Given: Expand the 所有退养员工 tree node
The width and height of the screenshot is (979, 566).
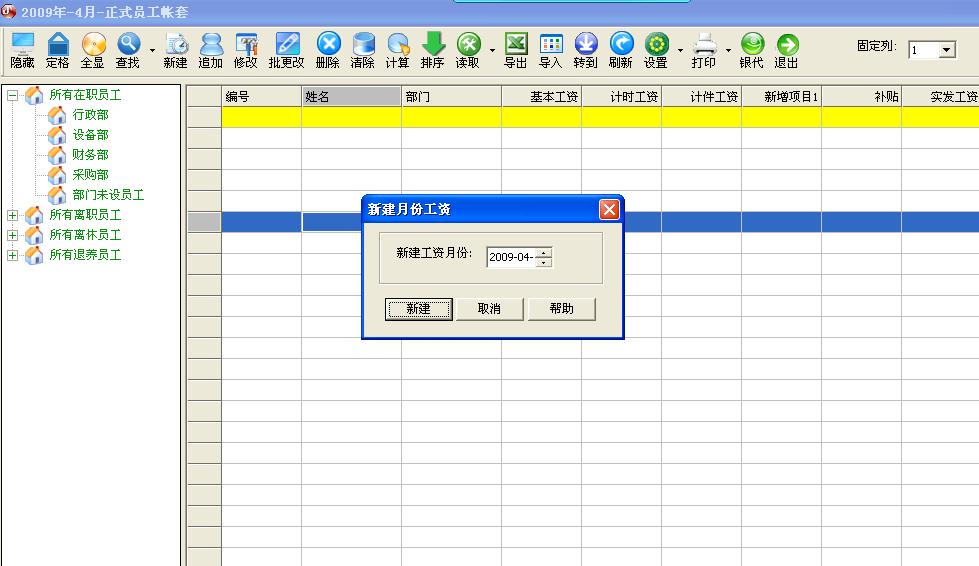Looking at the screenshot, I should click(x=12, y=255).
